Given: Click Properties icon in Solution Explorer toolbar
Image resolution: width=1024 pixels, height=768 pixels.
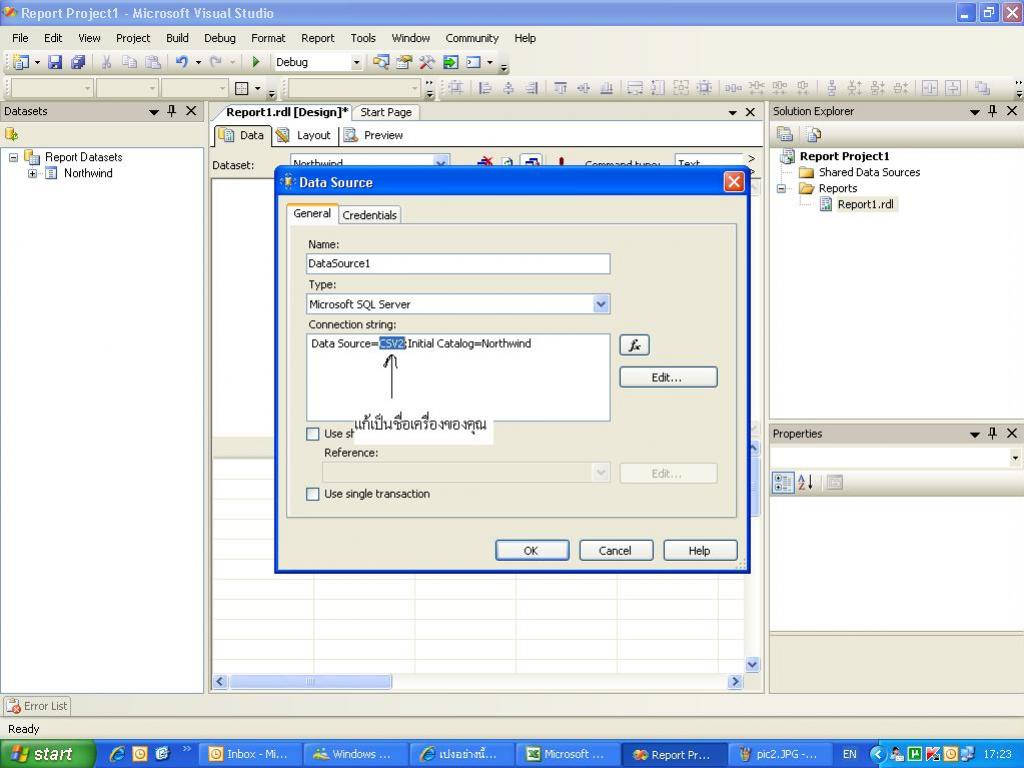Looking at the screenshot, I should click(784, 135).
